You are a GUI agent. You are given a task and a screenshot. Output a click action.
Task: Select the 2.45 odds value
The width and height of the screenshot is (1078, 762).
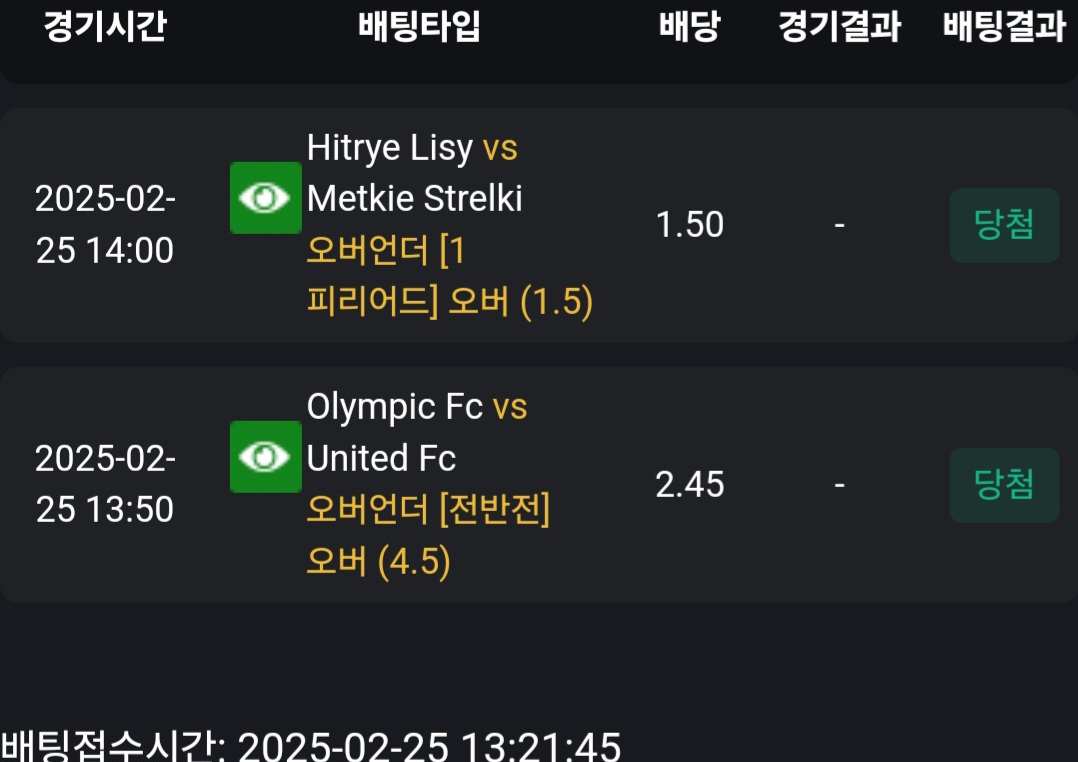(x=689, y=485)
